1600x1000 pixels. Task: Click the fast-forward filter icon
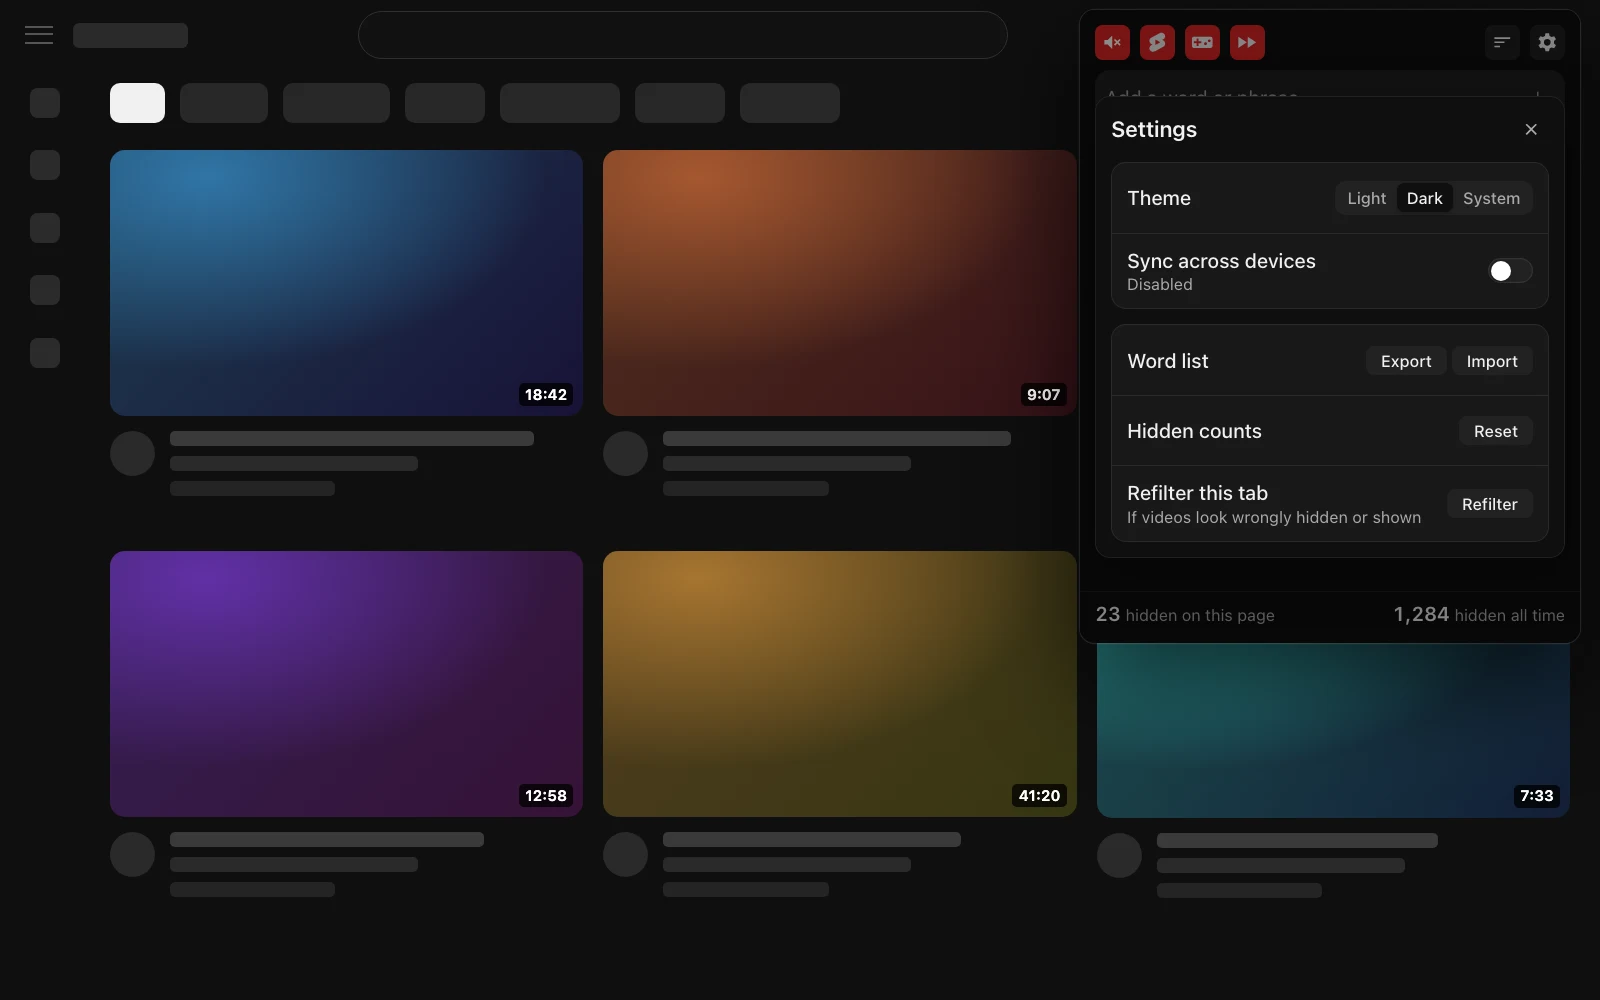[1247, 42]
